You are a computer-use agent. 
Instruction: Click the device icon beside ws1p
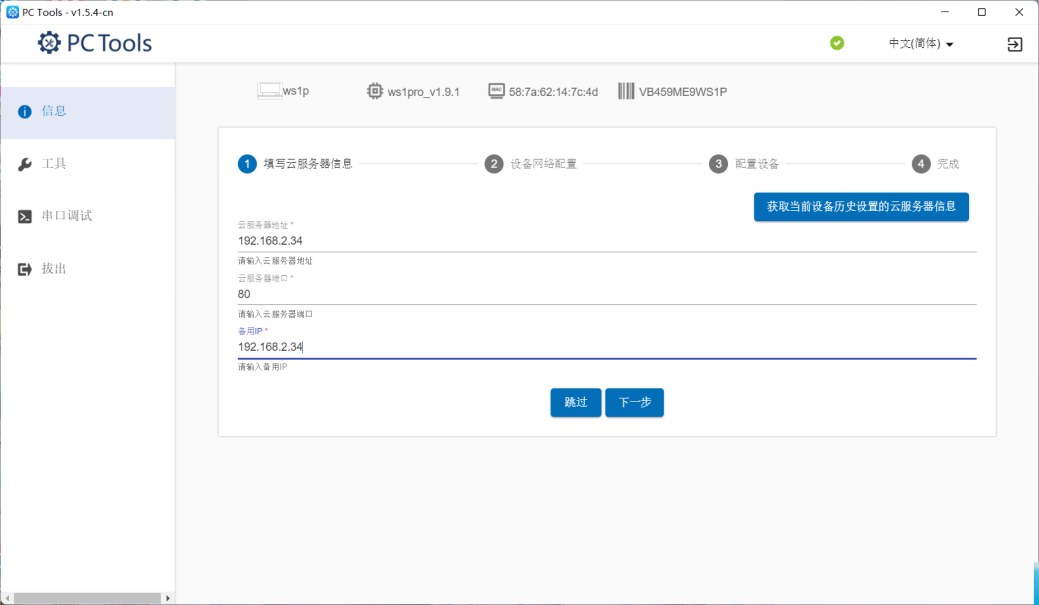(x=269, y=91)
